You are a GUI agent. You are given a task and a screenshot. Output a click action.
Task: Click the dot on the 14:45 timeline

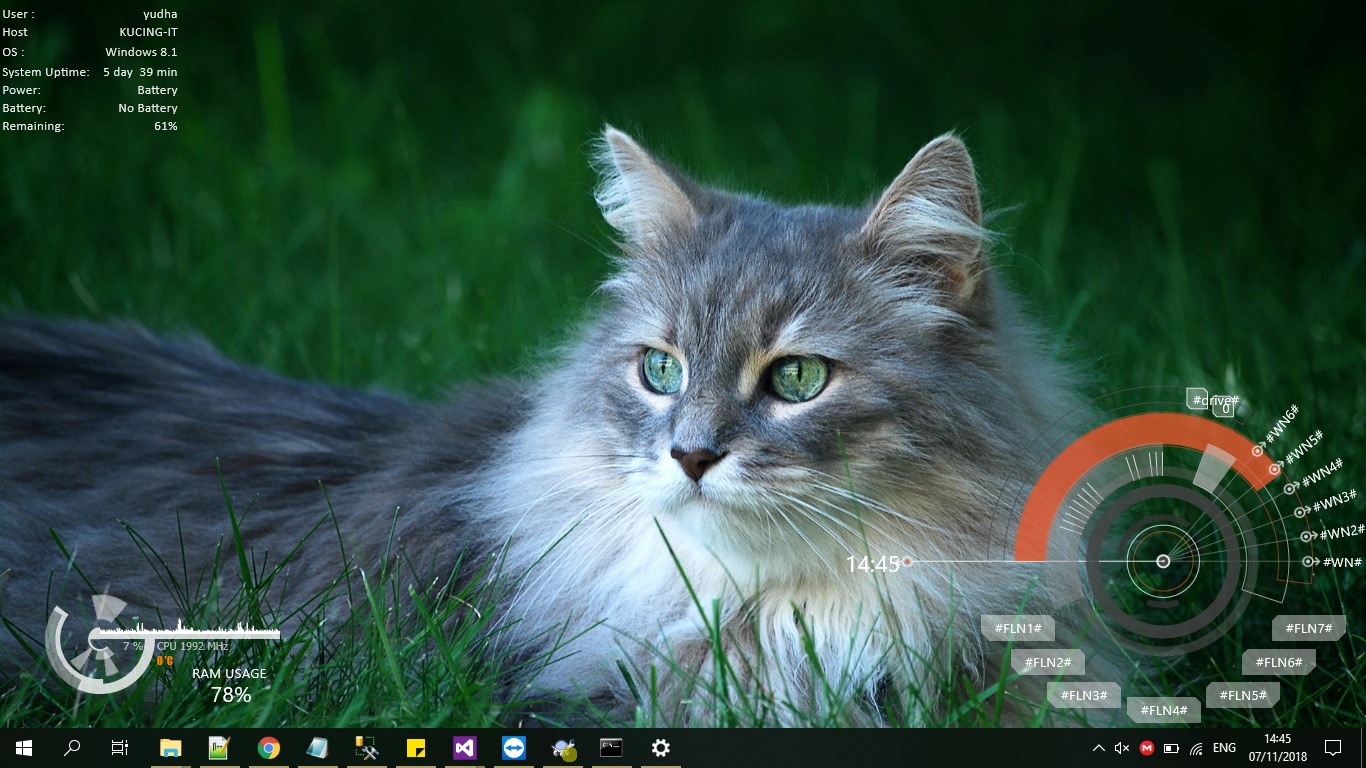[907, 563]
